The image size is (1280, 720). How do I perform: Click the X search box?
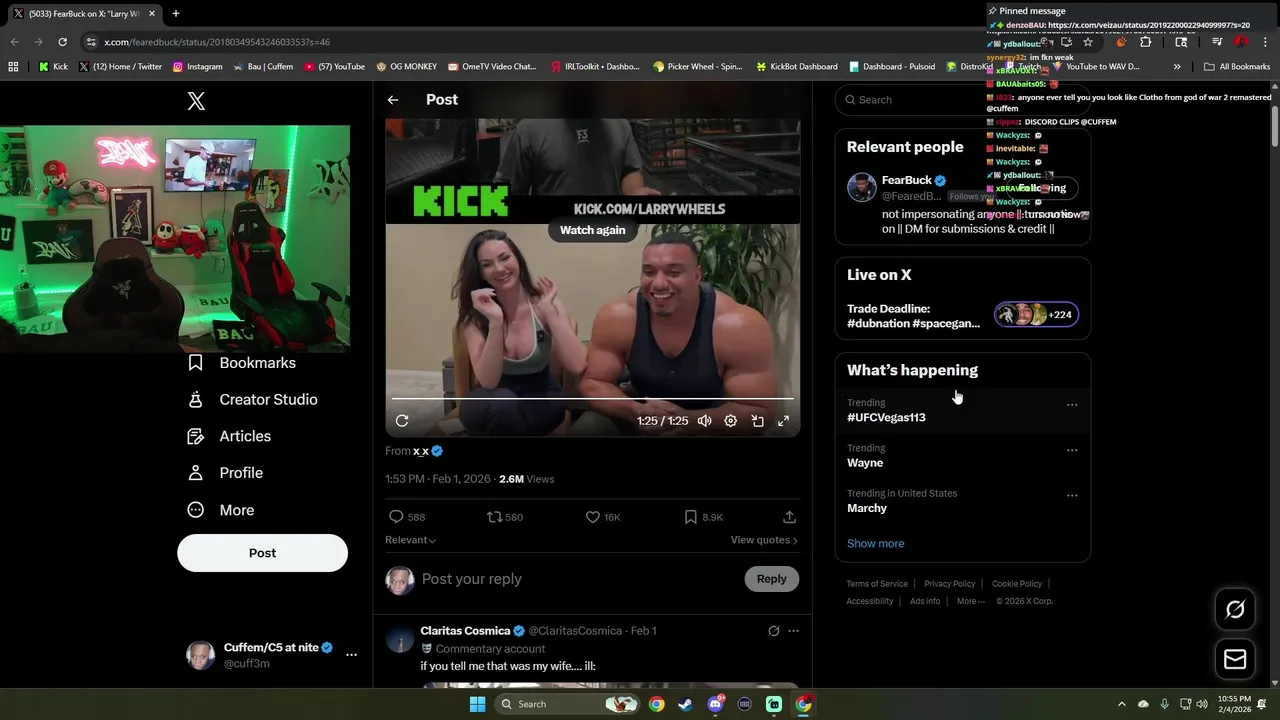point(962,100)
